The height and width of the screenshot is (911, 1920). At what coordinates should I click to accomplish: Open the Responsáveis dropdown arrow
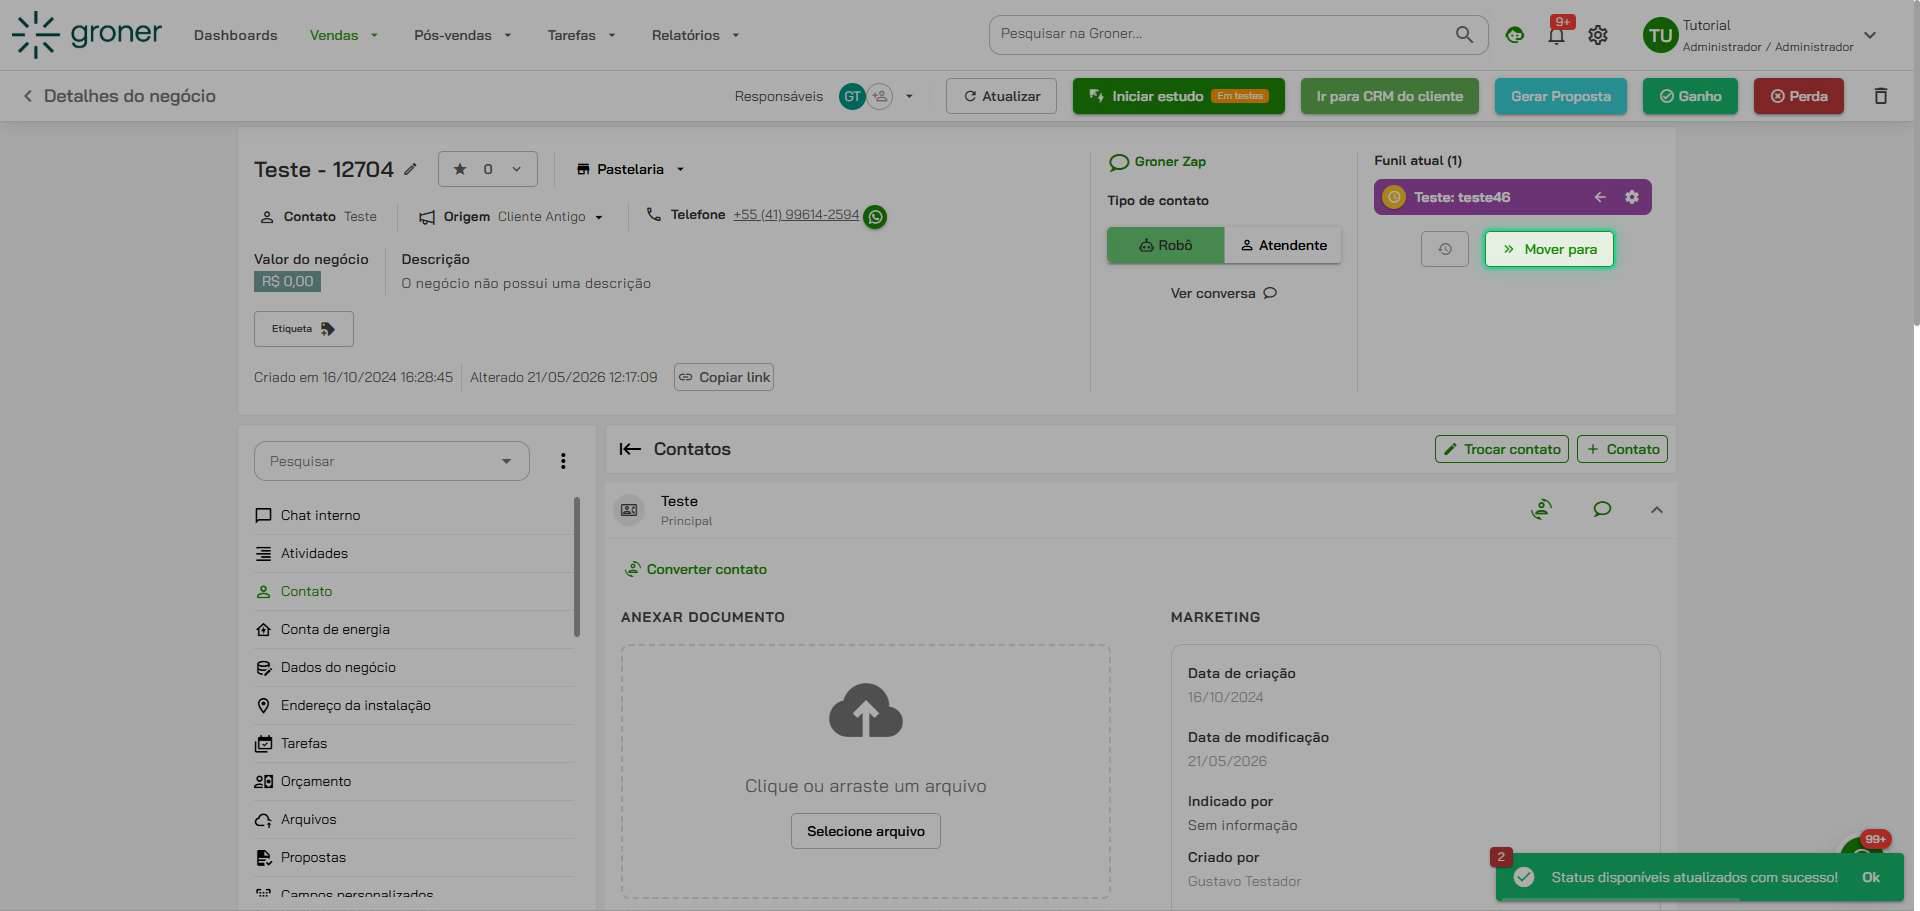pos(909,97)
